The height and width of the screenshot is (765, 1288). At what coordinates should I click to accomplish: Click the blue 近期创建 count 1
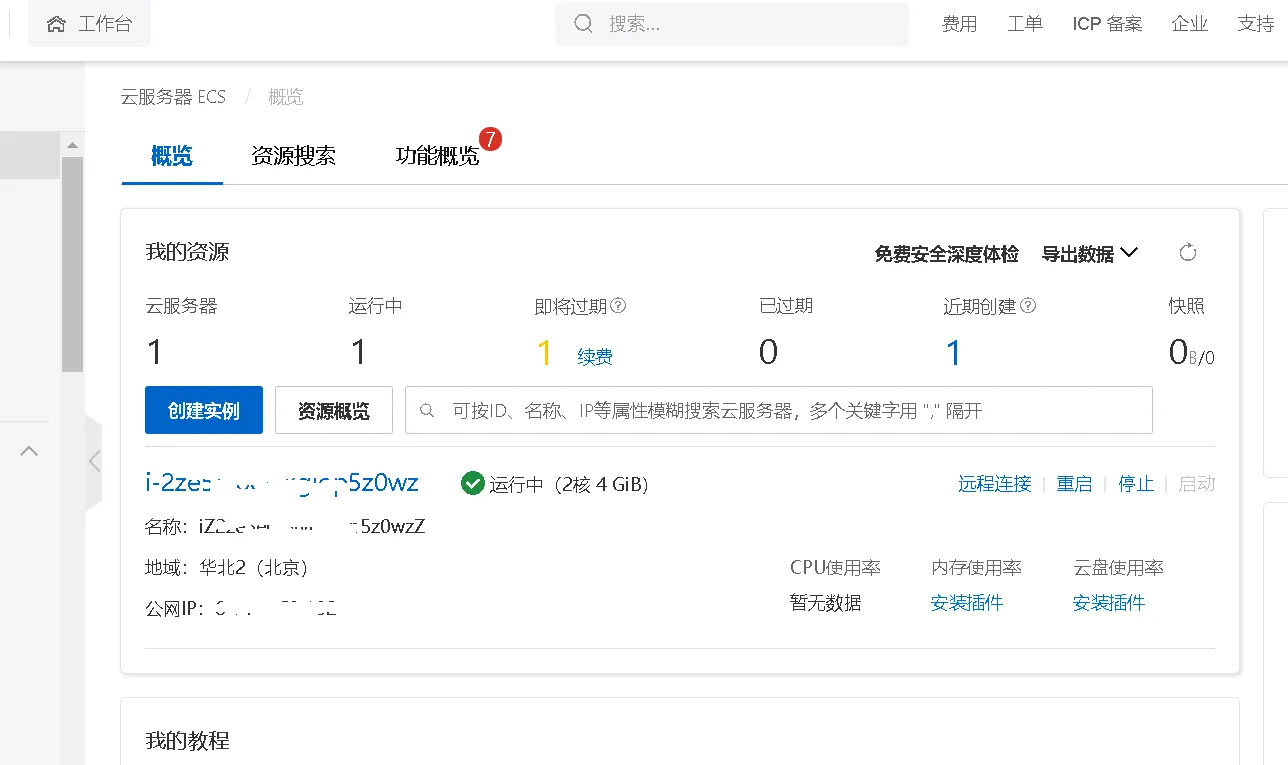[954, 352]
